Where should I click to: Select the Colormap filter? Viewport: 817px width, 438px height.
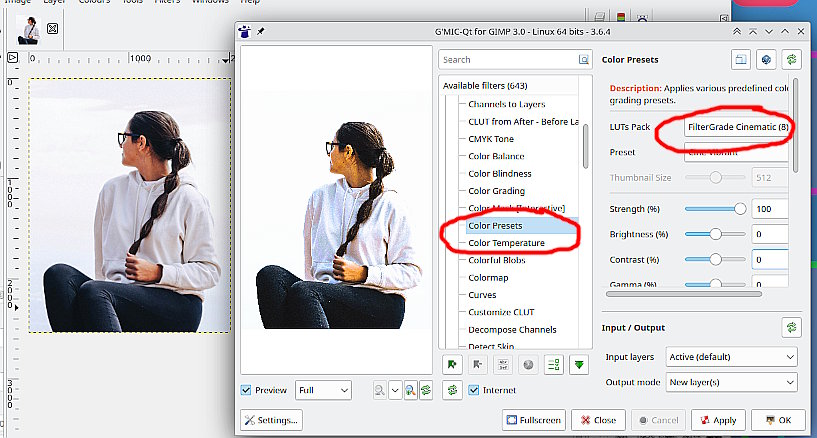[x=488, y=278]
